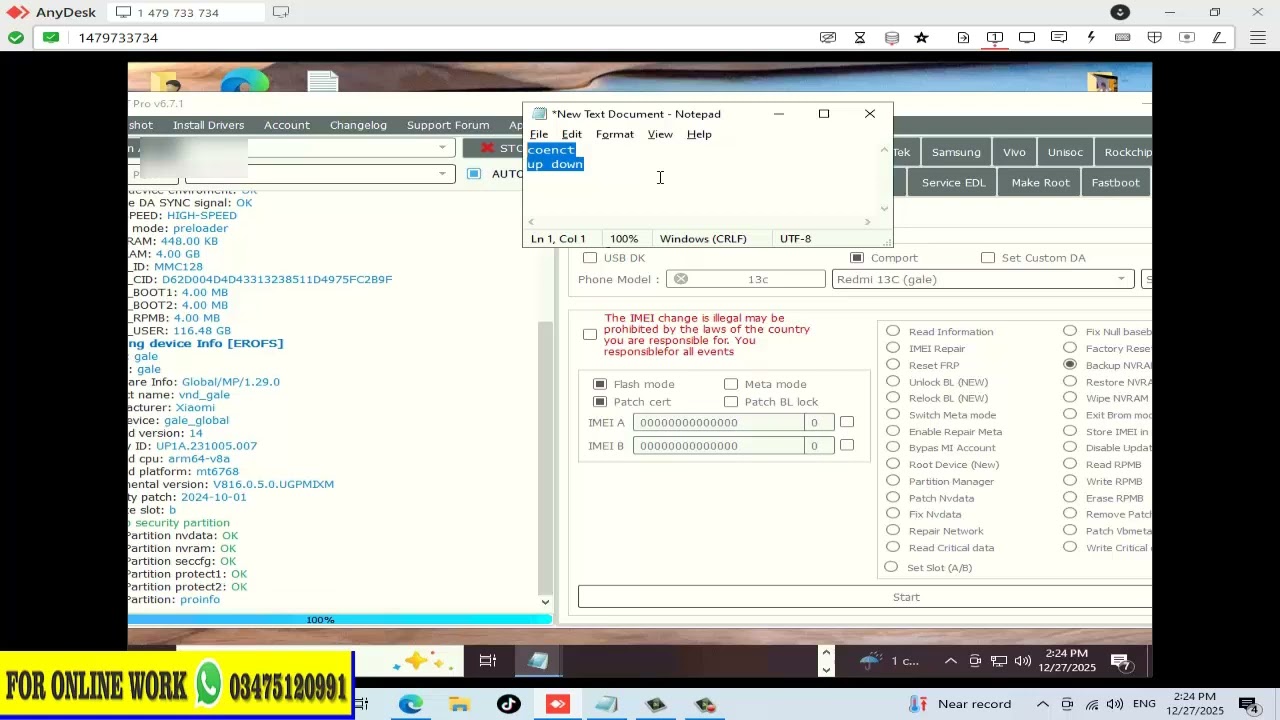The height and width of the screenshot is (720, 1280).
Task: Open the Notepad File menu
Action: (539, 134)
